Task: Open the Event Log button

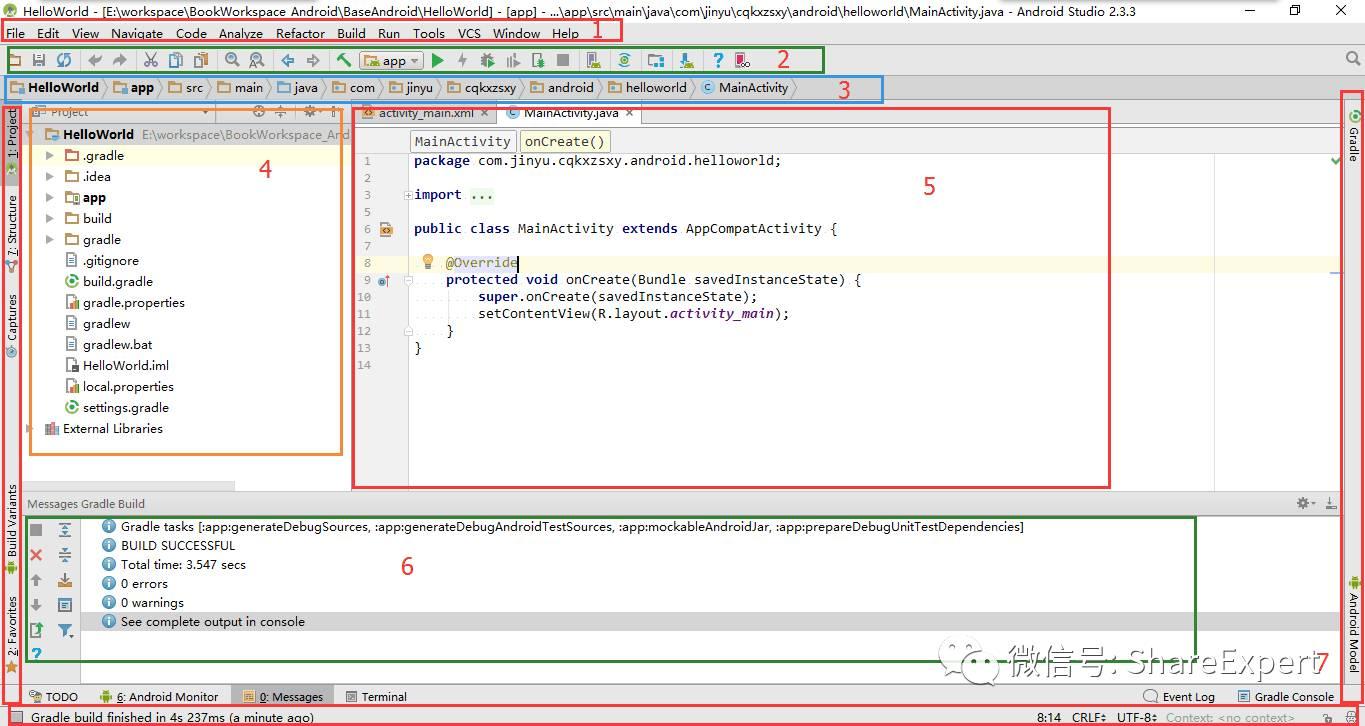Action: (x=1180, y=697)
